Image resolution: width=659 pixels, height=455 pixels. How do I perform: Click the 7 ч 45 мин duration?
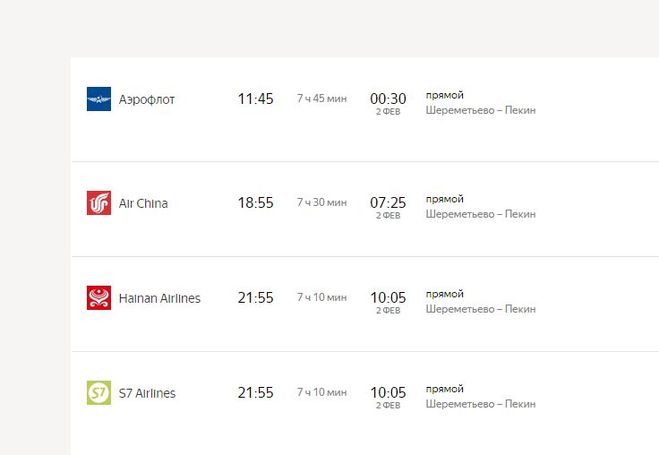322,99
